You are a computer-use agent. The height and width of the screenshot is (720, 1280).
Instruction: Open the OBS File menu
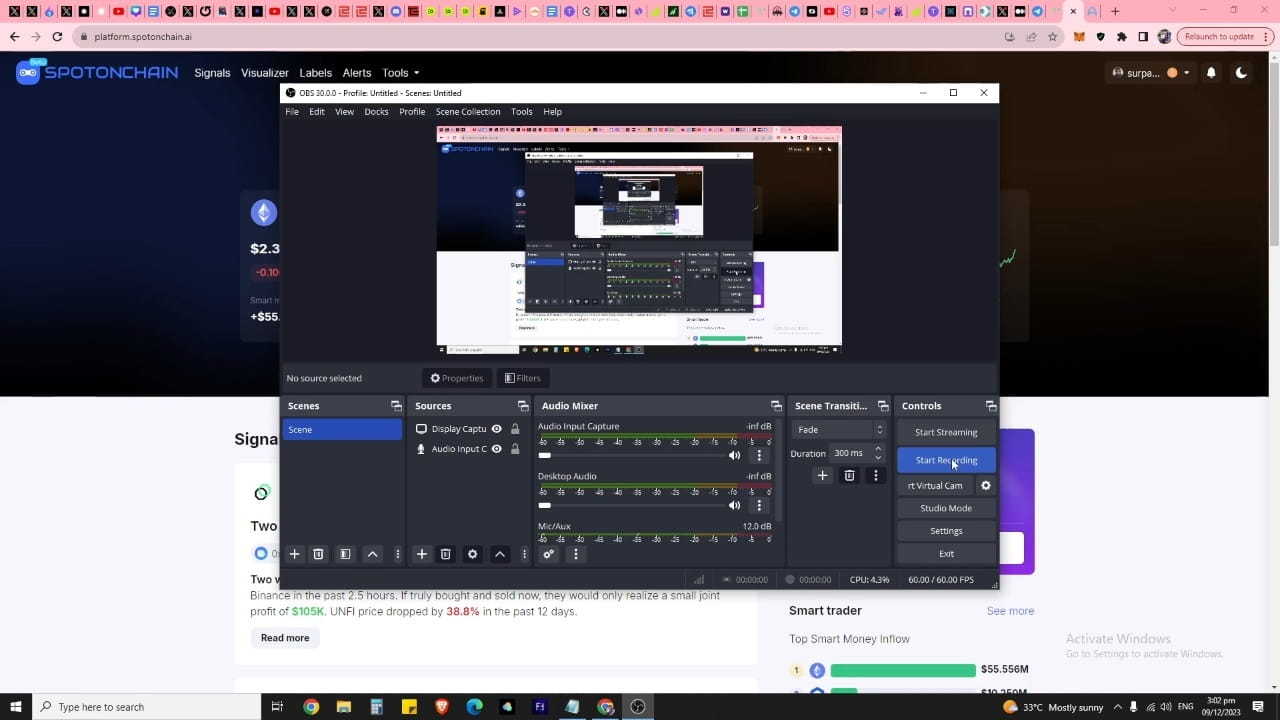[292, 112]
